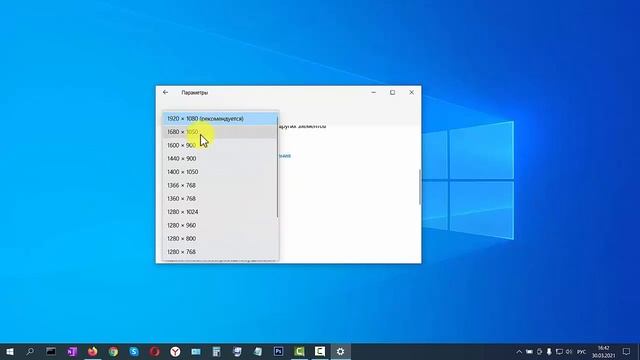This screenshot has height=360, width=640.
Task: Choose 1440 × 900 resolution
Action: (220, 159)
